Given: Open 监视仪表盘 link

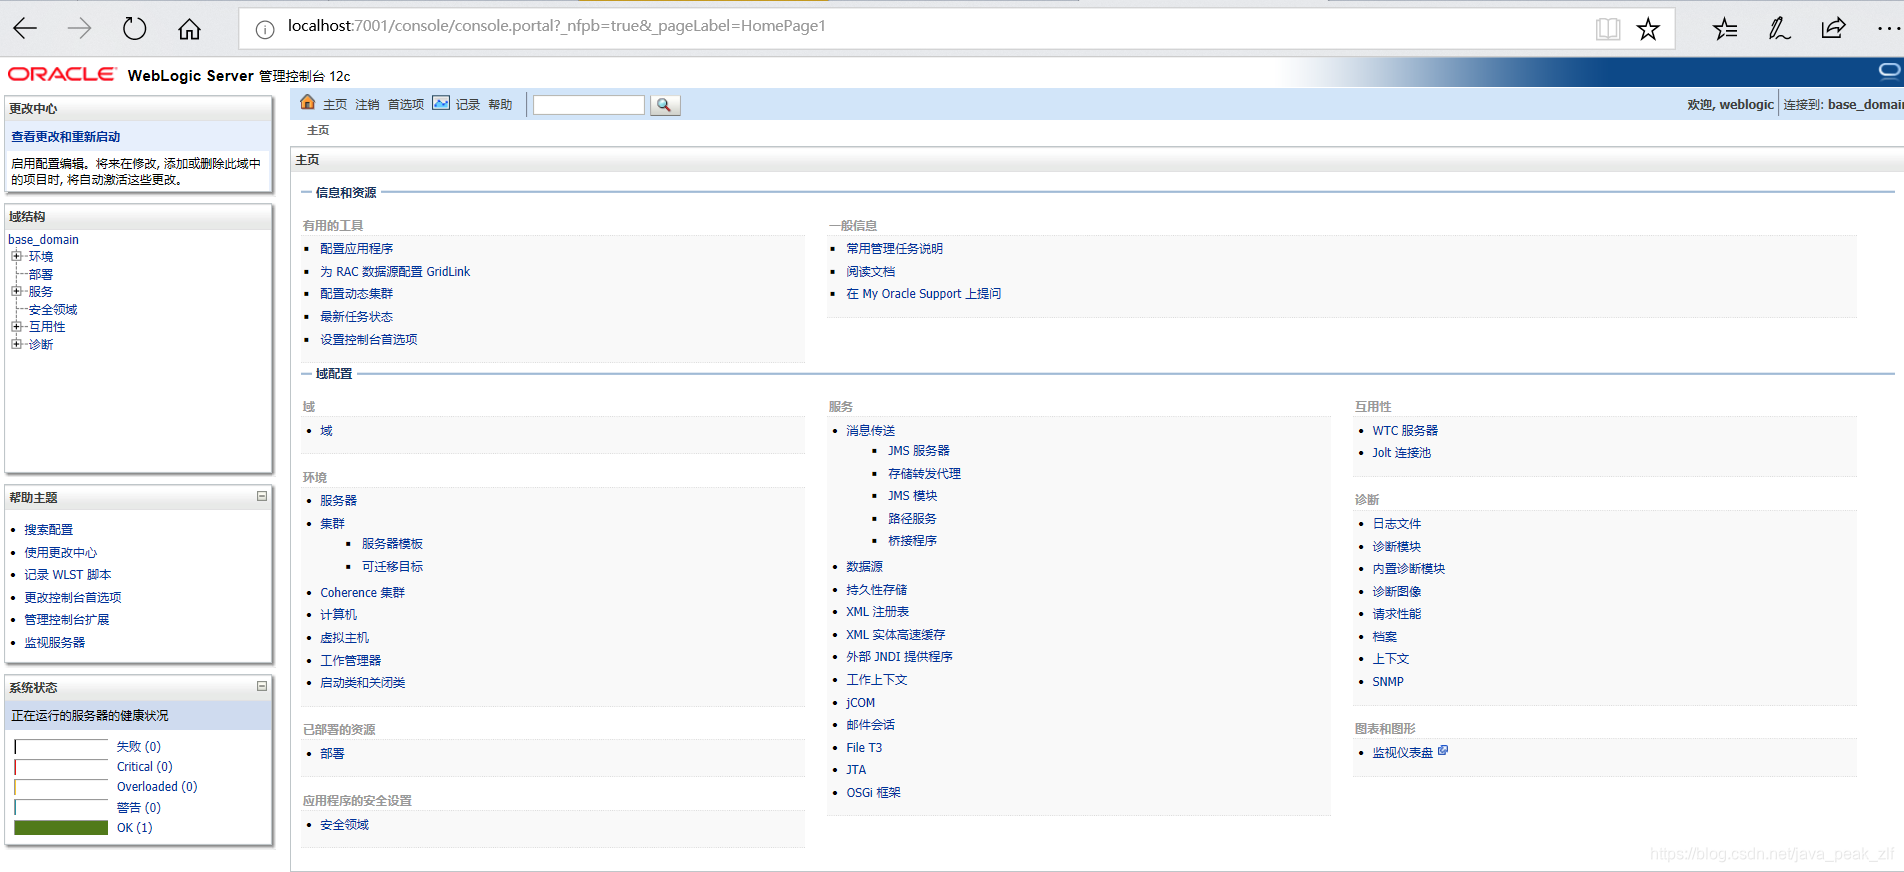Looking at the screenshot, I should tap(1403, 752).
